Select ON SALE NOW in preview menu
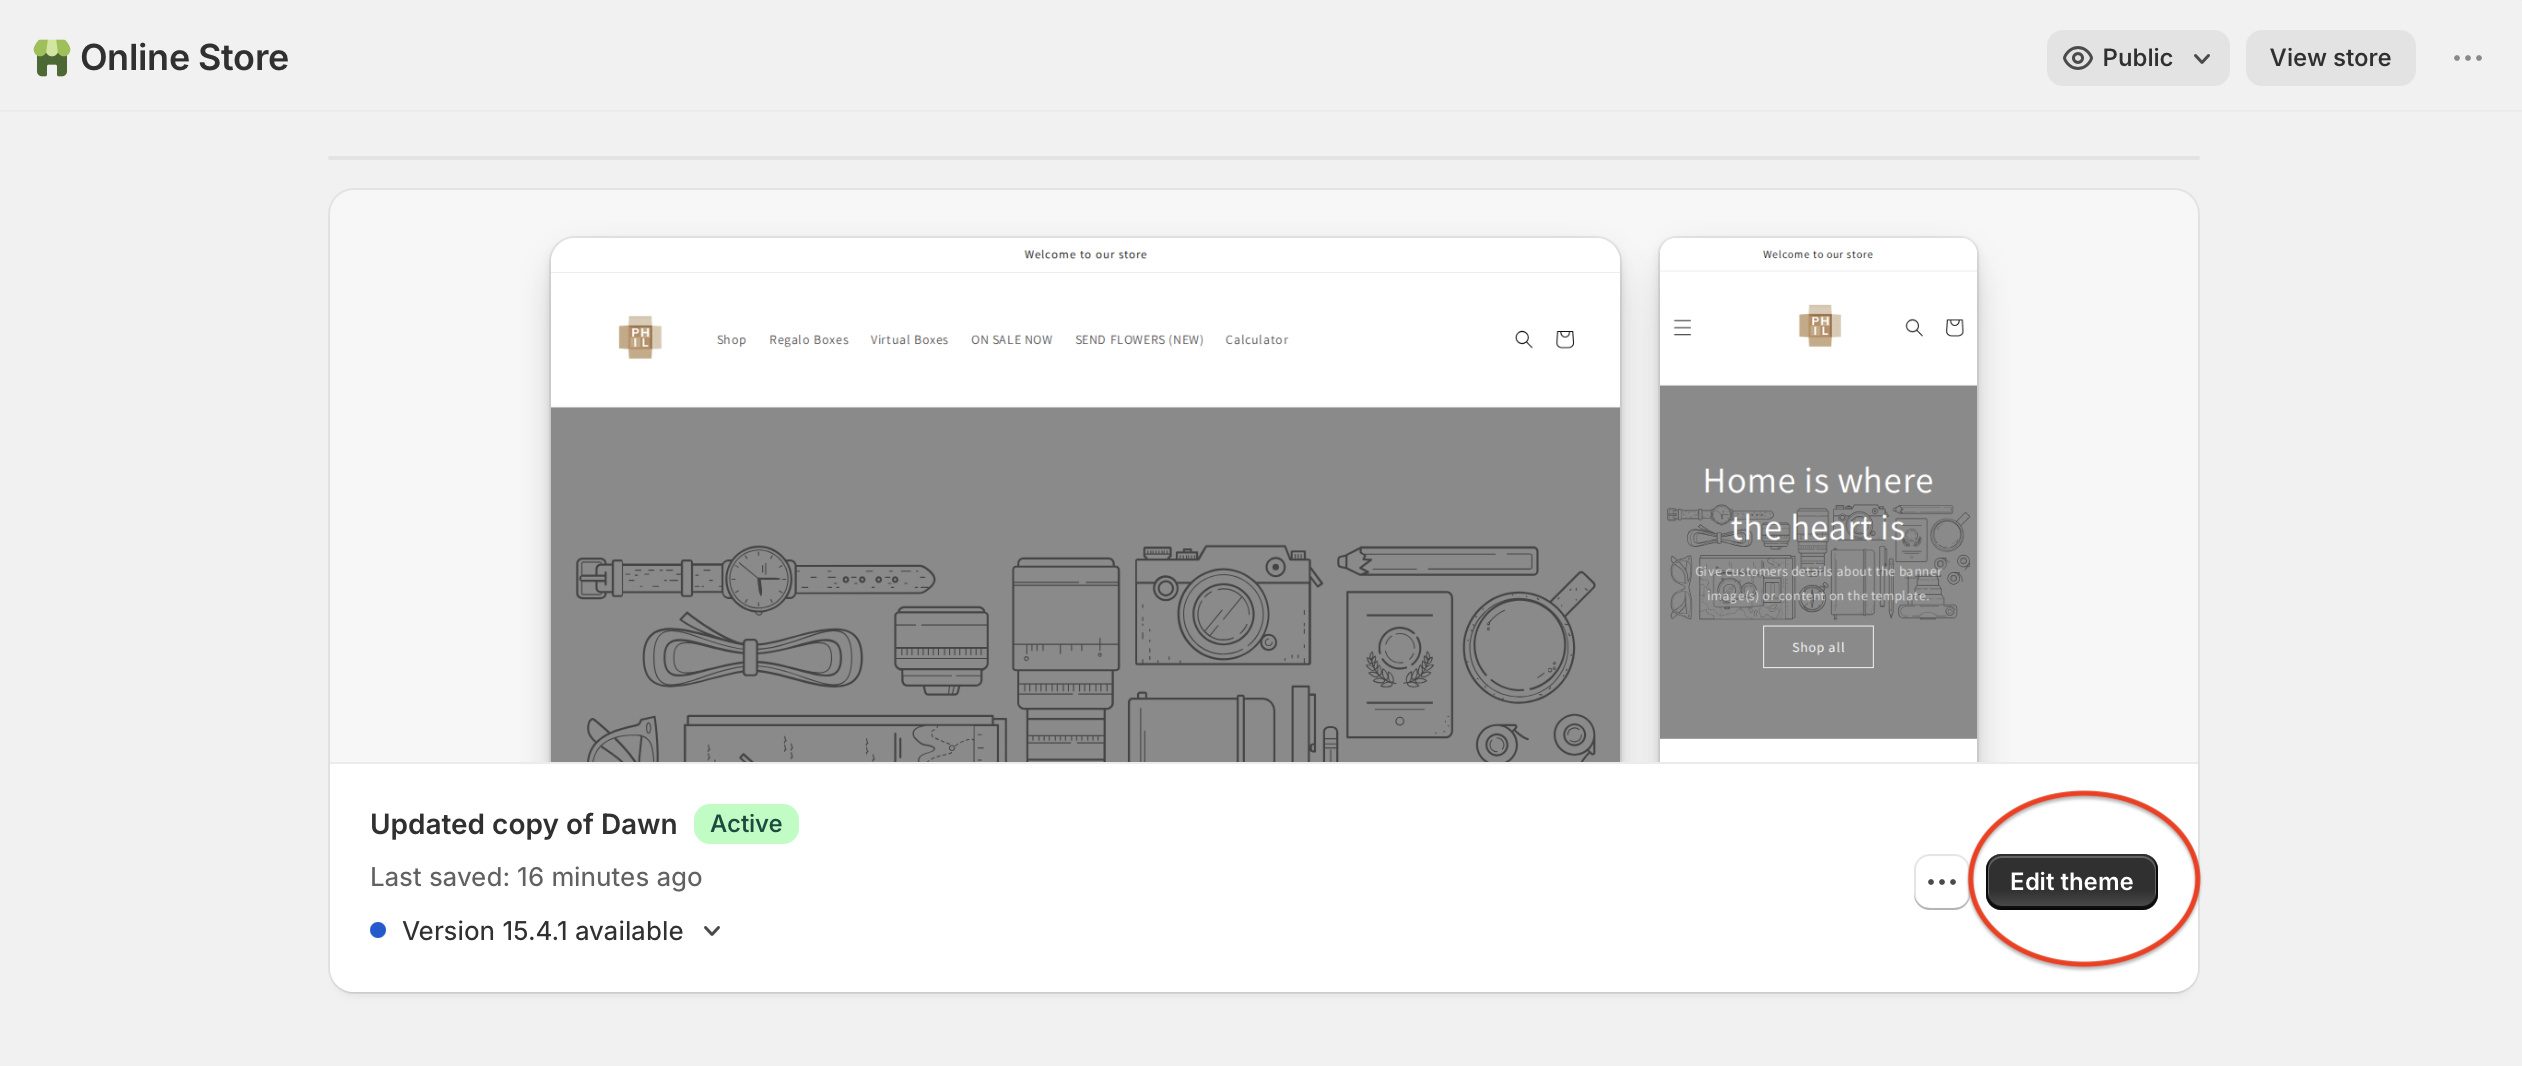This screenshot has height=1066, width=2522. pos(1011,340)
